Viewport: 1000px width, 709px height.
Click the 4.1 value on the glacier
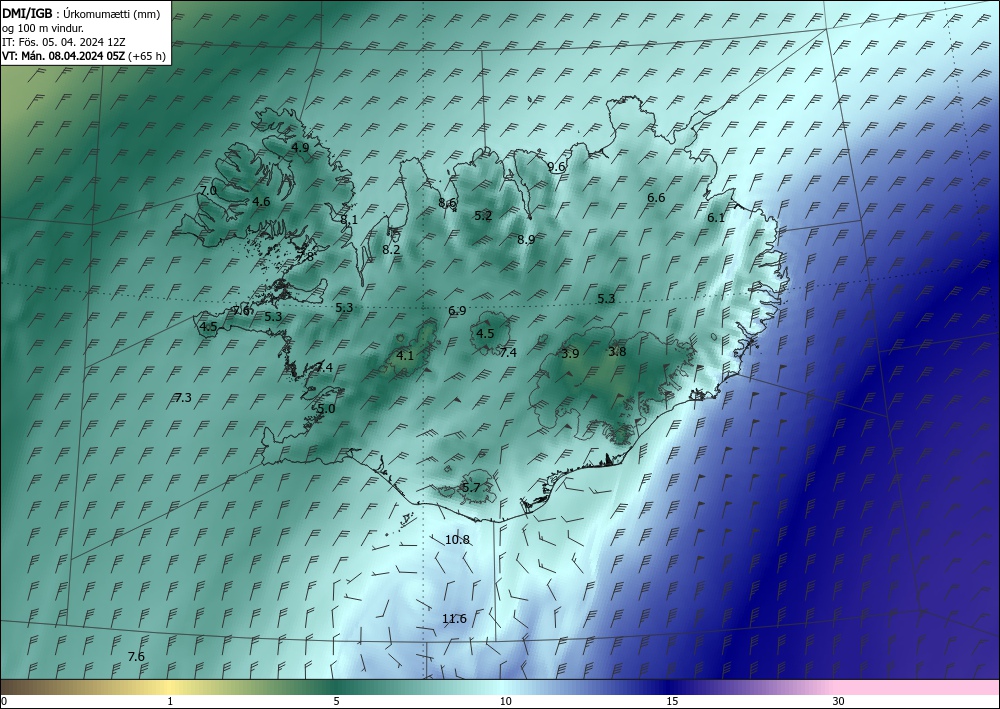coord(405,356)
